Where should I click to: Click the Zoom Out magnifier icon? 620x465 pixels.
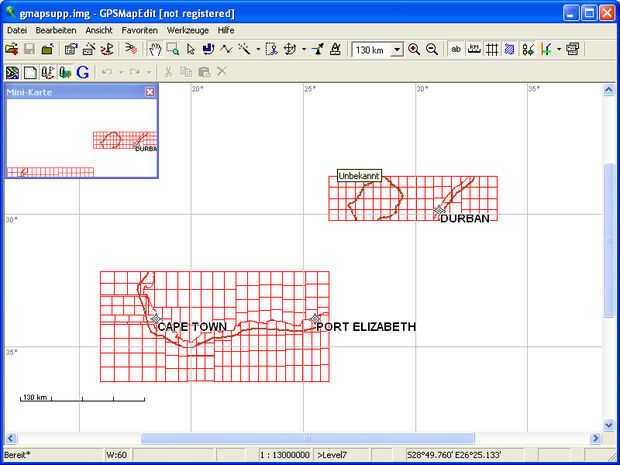click(432, 49)
